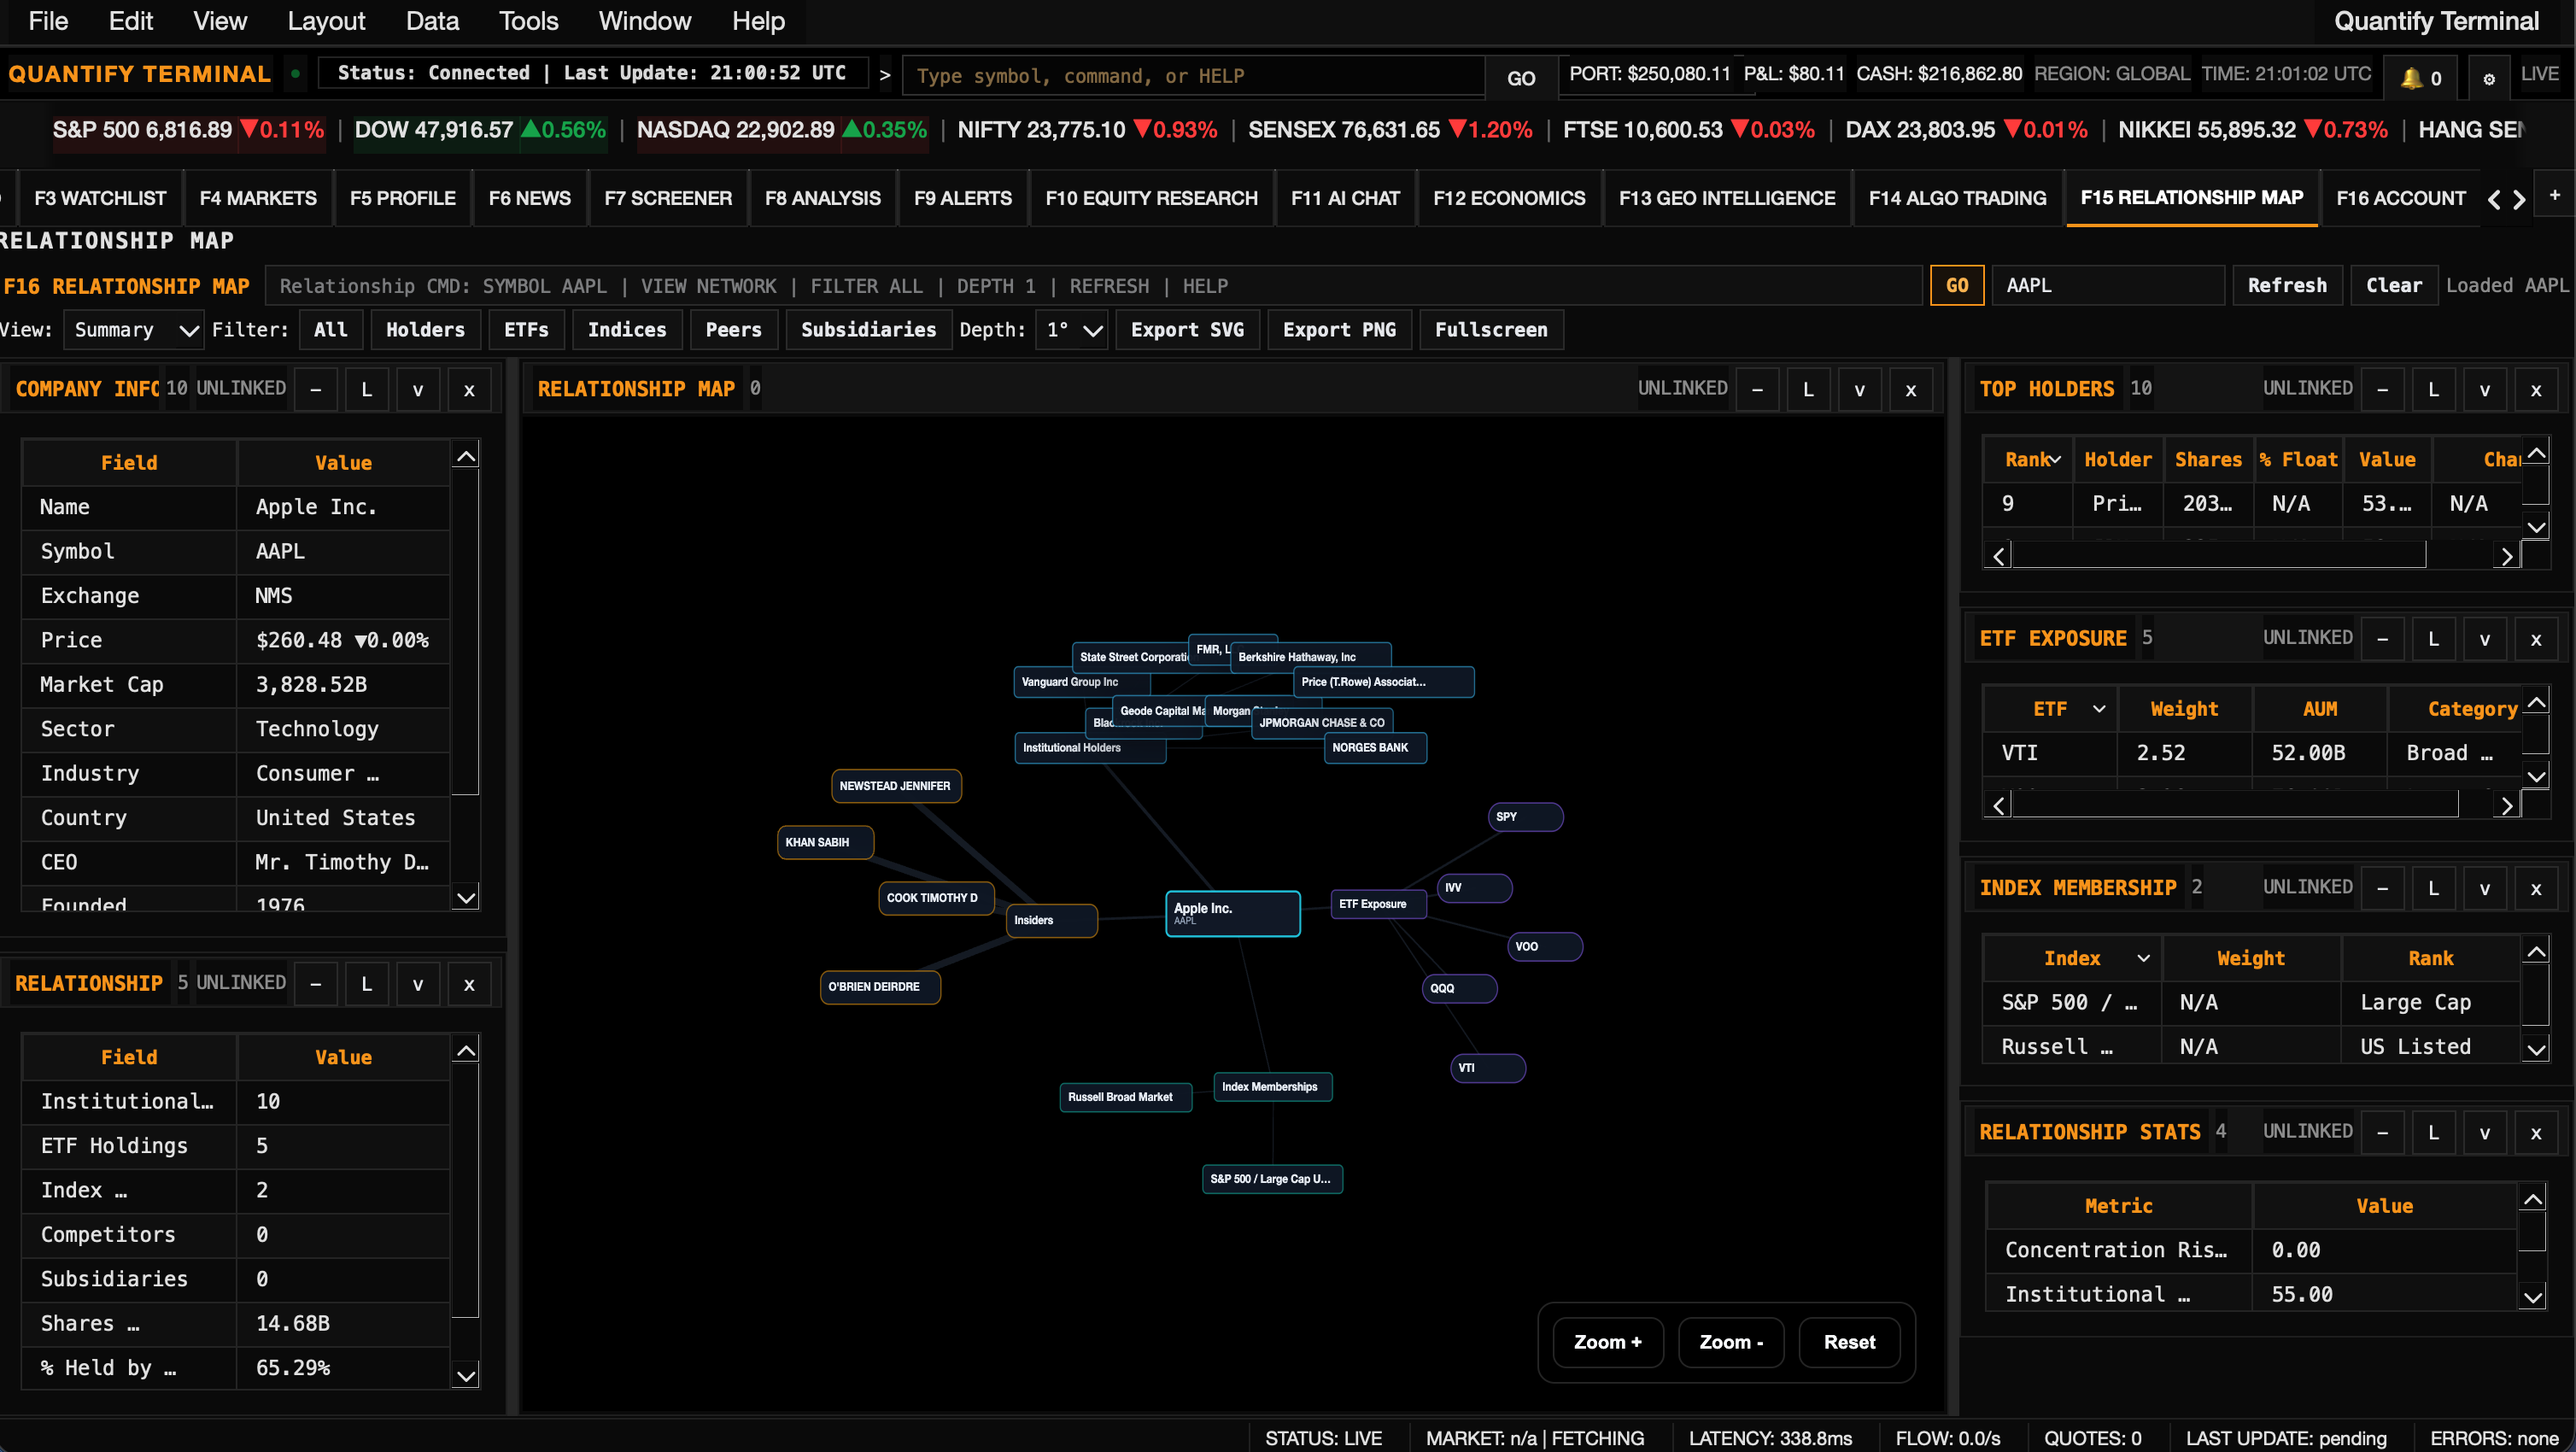Click the Apple Inc. center node

pyautogui.click(x=1233, y=913)
